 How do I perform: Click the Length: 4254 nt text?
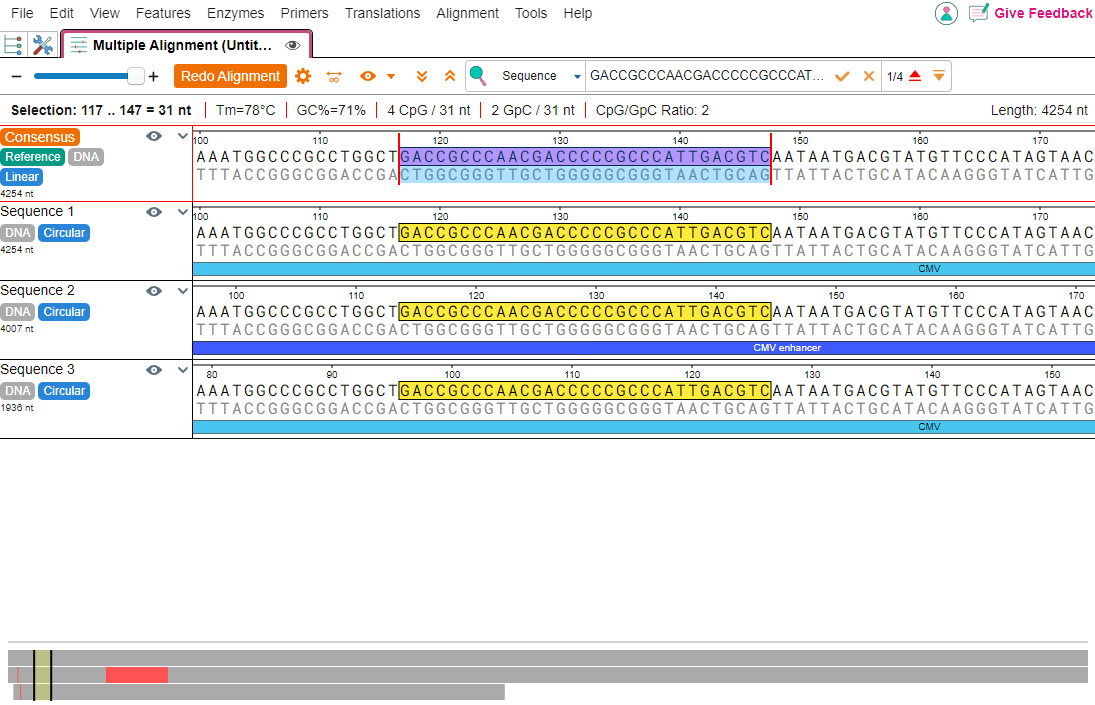point(1039,110)
